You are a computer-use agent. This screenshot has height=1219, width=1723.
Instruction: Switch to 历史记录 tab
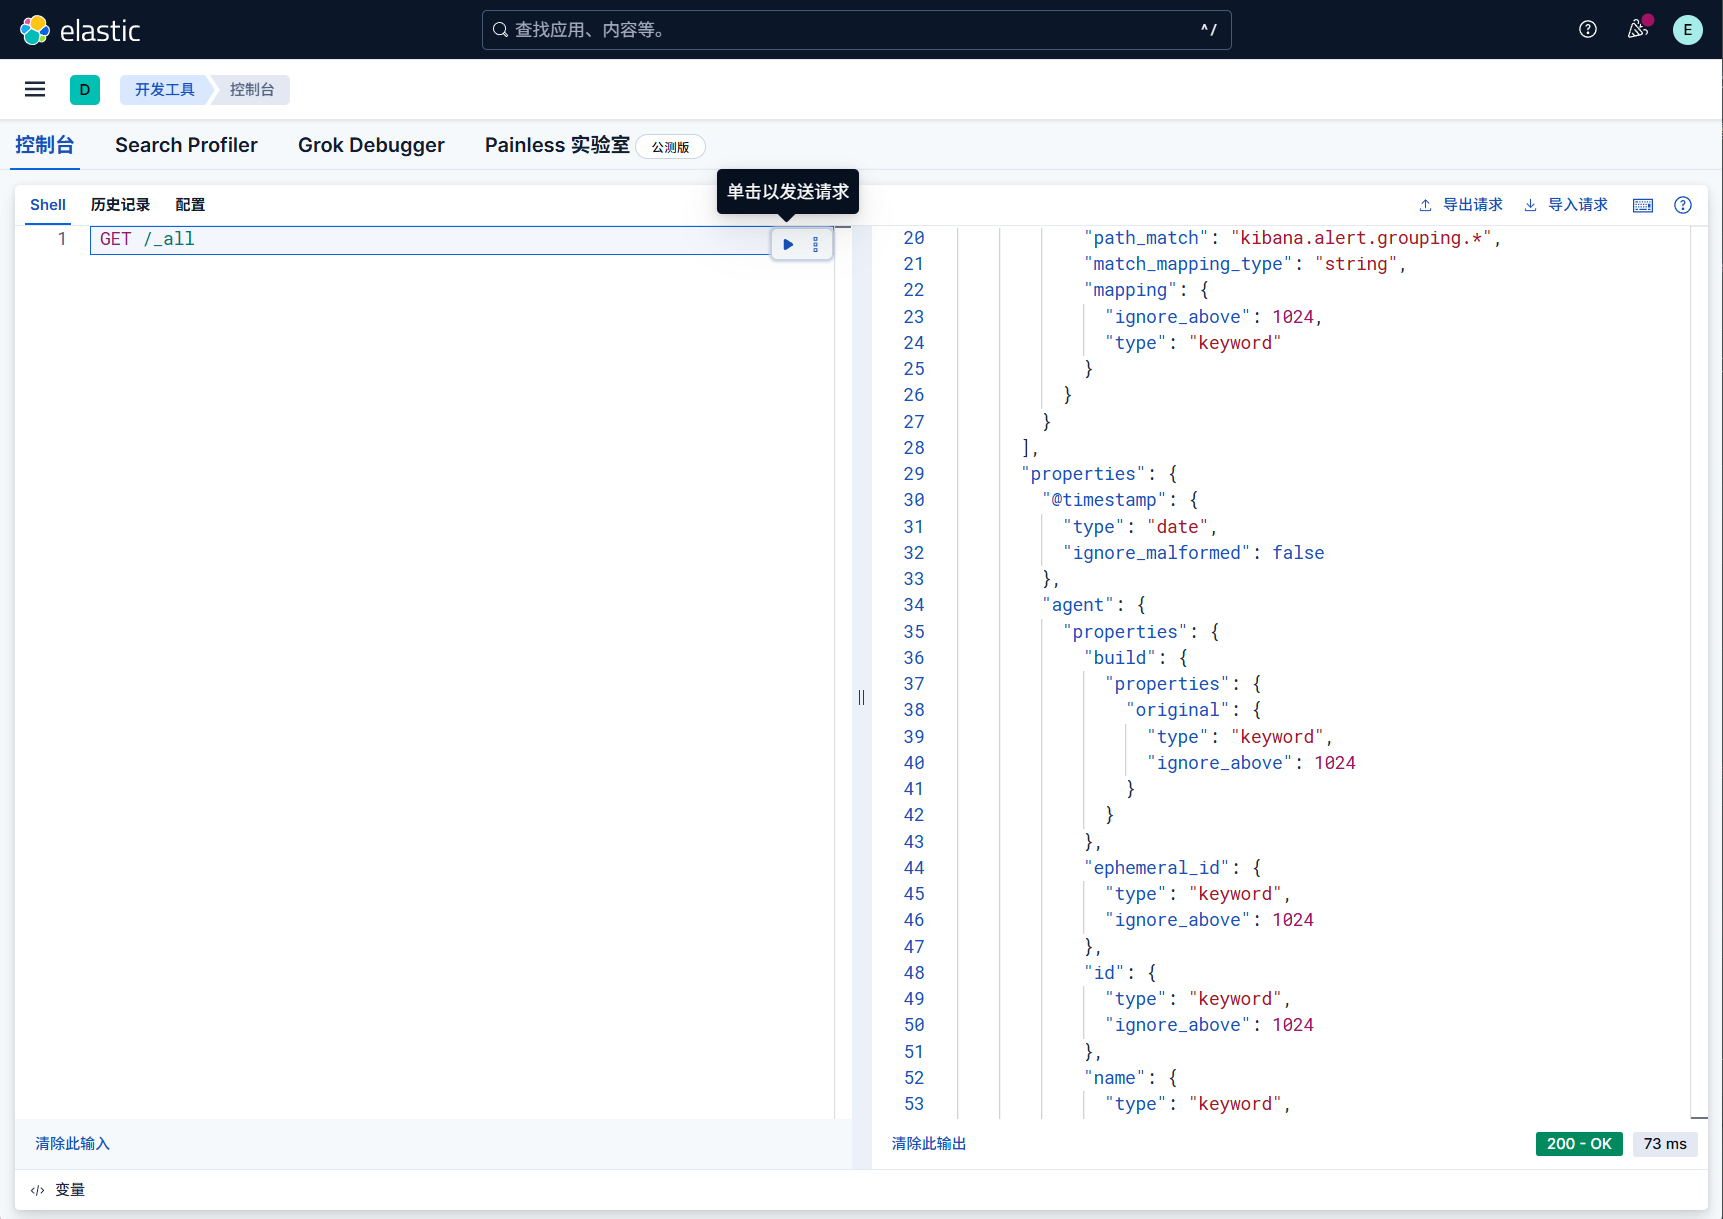tap(120, 205)
